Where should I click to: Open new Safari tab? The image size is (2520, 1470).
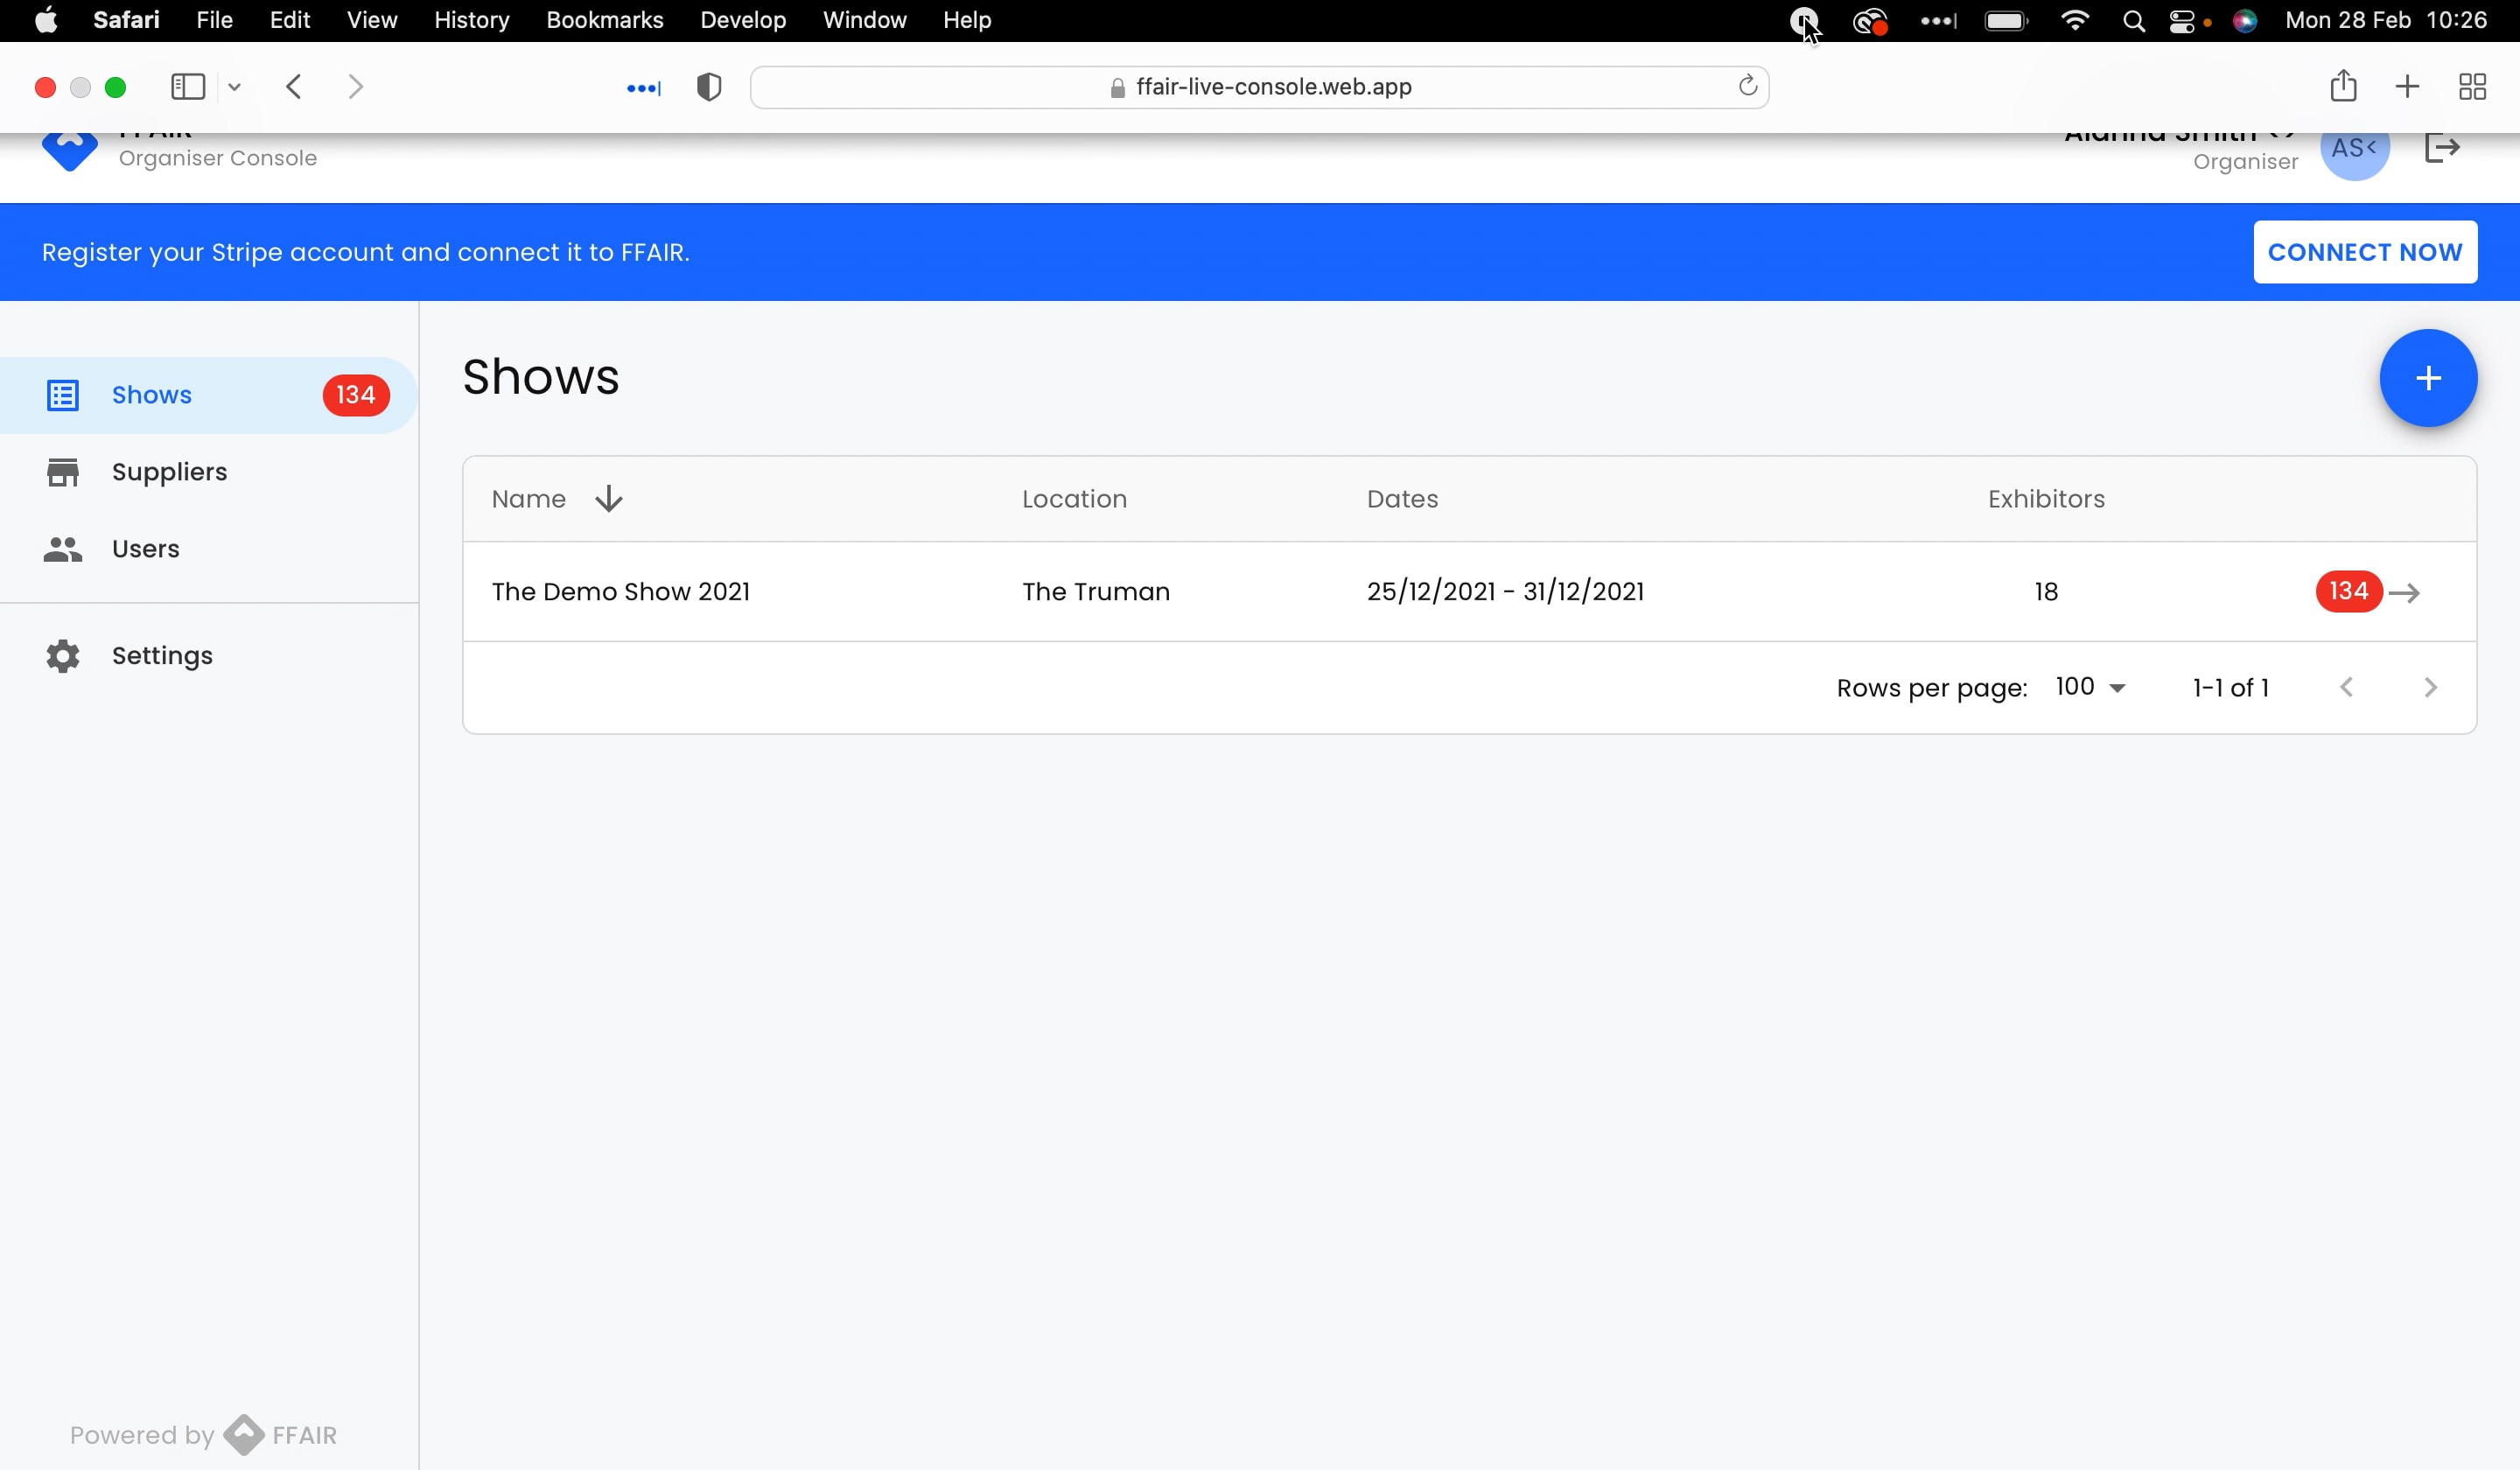tap(2407, 87)
